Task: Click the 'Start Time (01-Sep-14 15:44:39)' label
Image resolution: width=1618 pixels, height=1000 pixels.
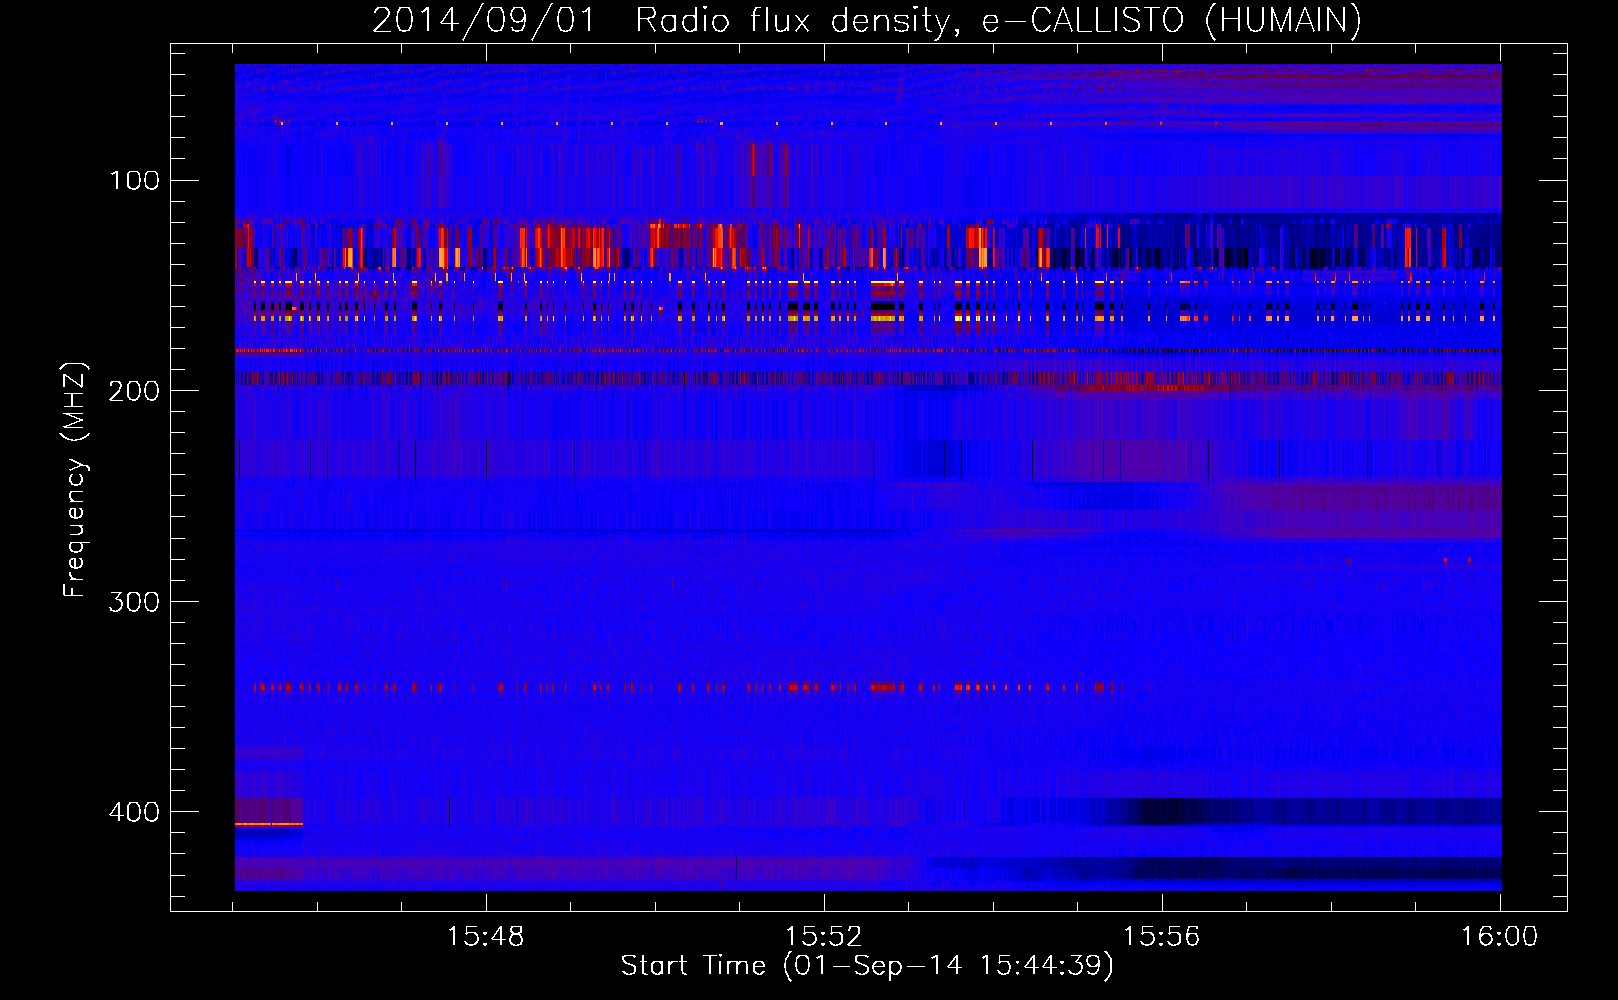Action: point(867,966)
